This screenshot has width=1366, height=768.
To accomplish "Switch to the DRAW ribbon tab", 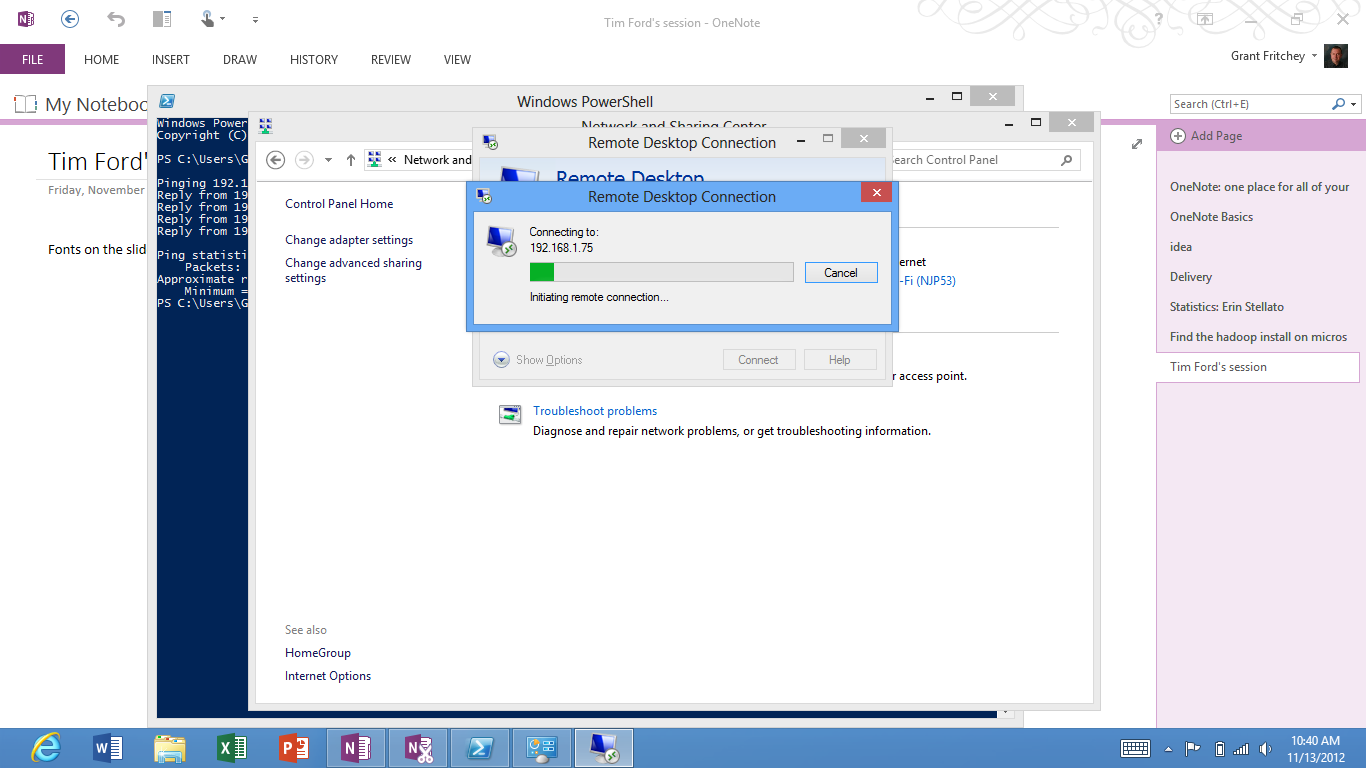I will point(240,59).
